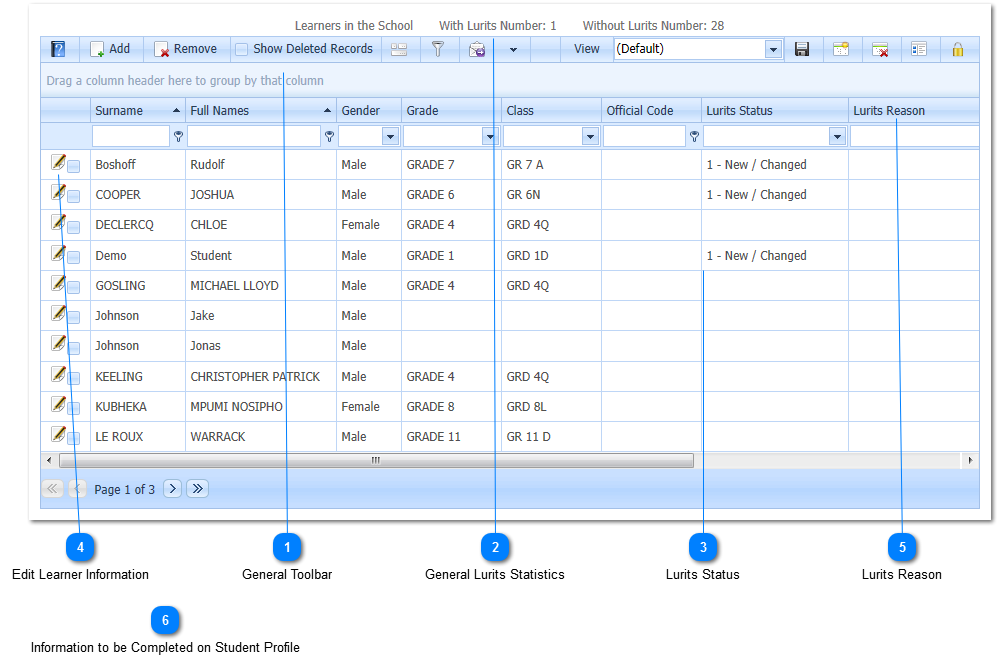Click the horizontal scrollbar of the grid
The width and height of the screenshot is (999, 671).
[375, 461]
